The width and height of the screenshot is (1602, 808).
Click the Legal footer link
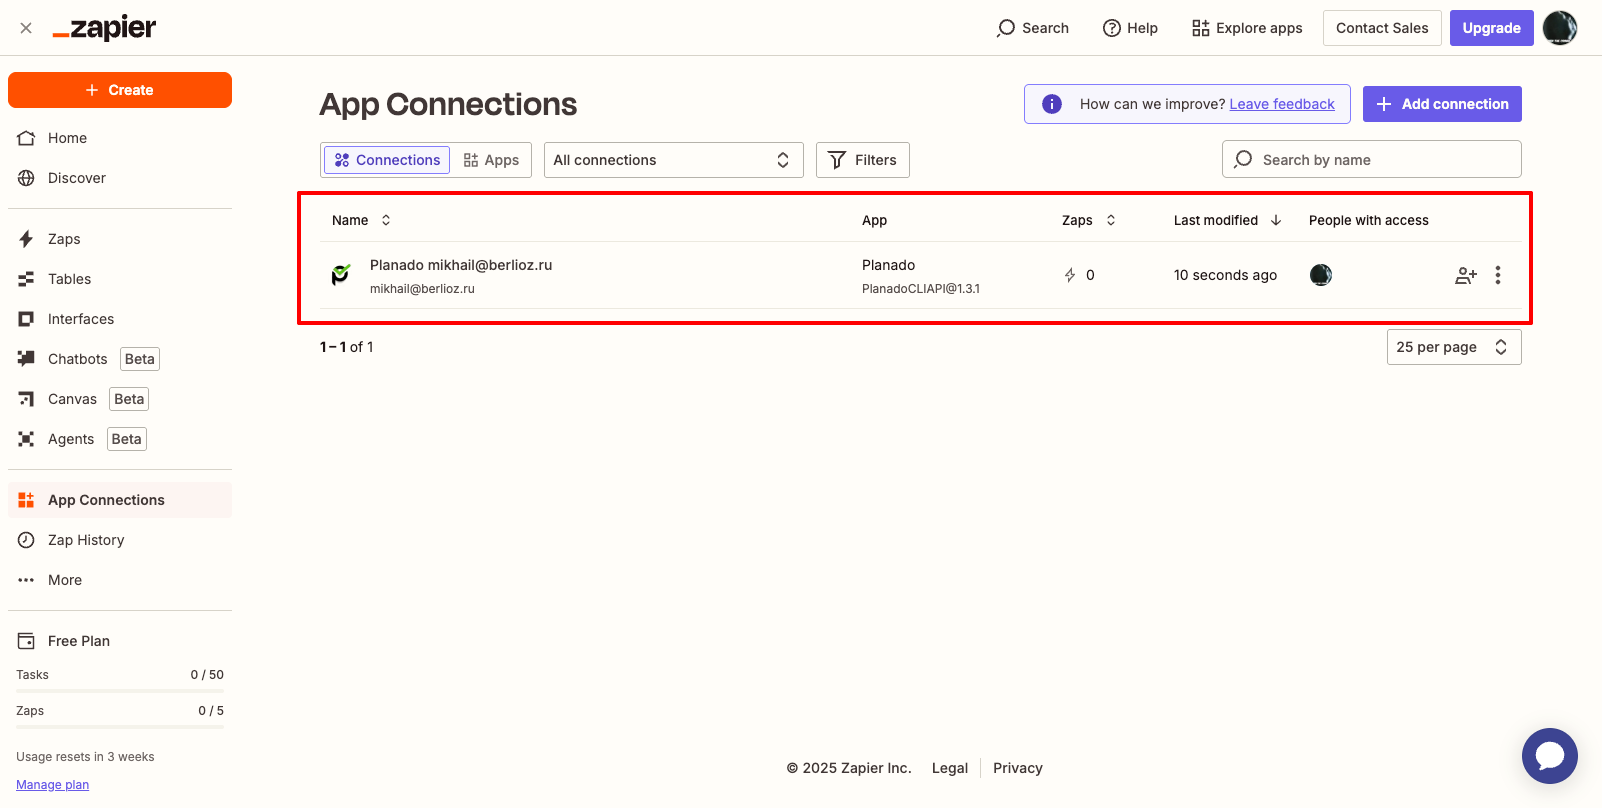pyautogui.click(x=950, y=768)
